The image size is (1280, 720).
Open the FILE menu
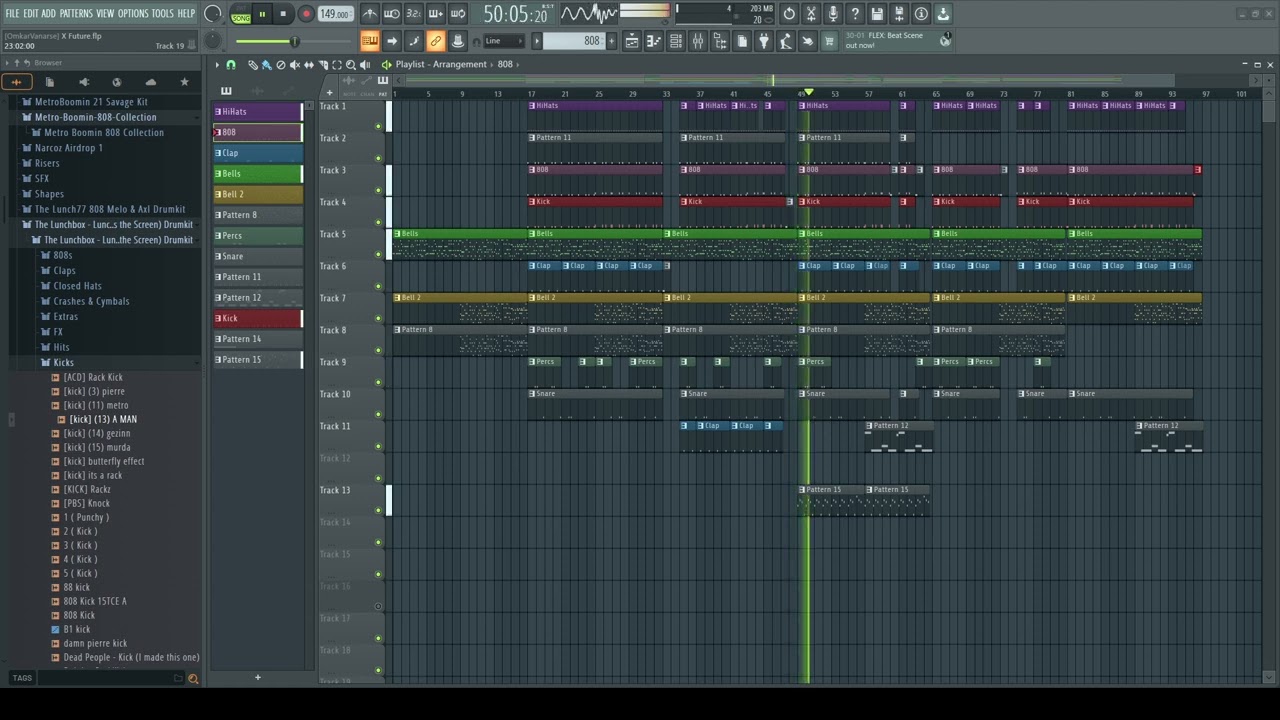click(12, 14)
